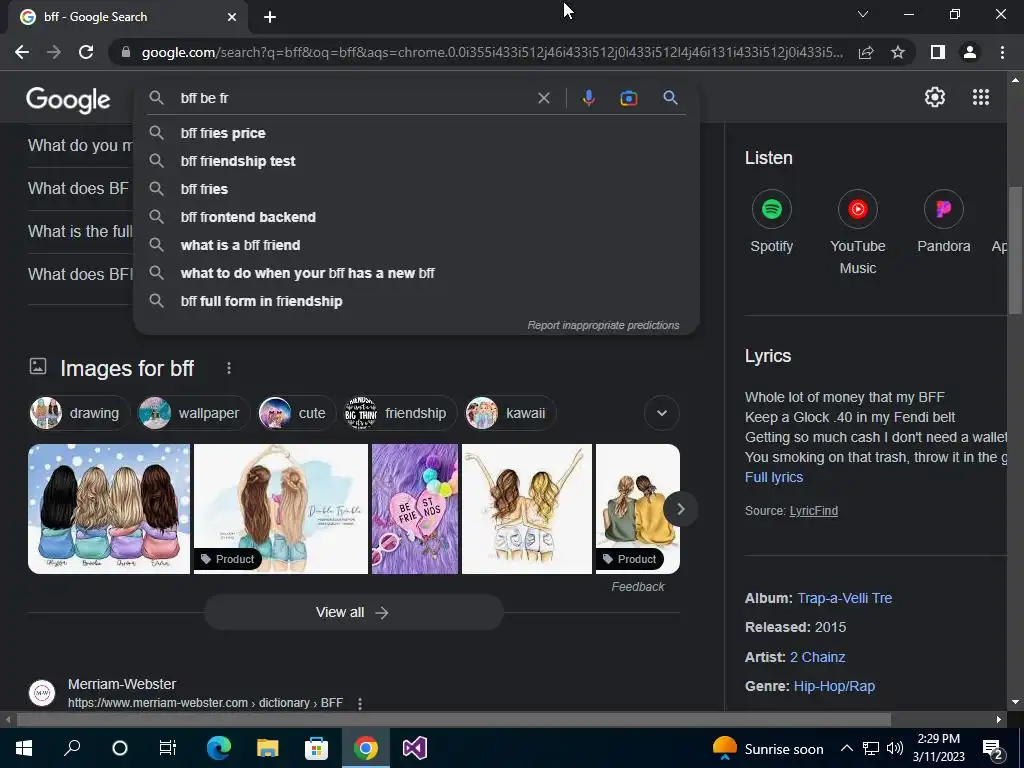The height and width of the screenshot is (768, 1024).
Task: Select suggestion bff fries price
Action: [x=416, y=133]
